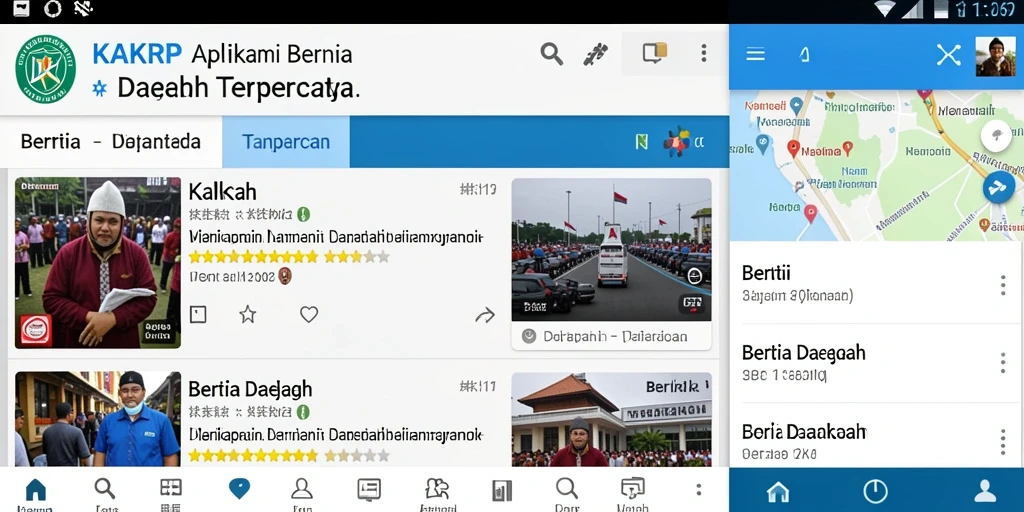Tap the star rating of Kalkah article

click(289, 257)
